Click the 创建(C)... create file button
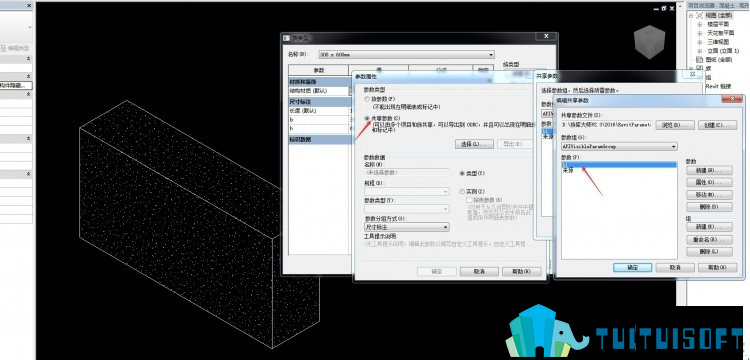Screen dimensions: 750x360 (717, 125)
